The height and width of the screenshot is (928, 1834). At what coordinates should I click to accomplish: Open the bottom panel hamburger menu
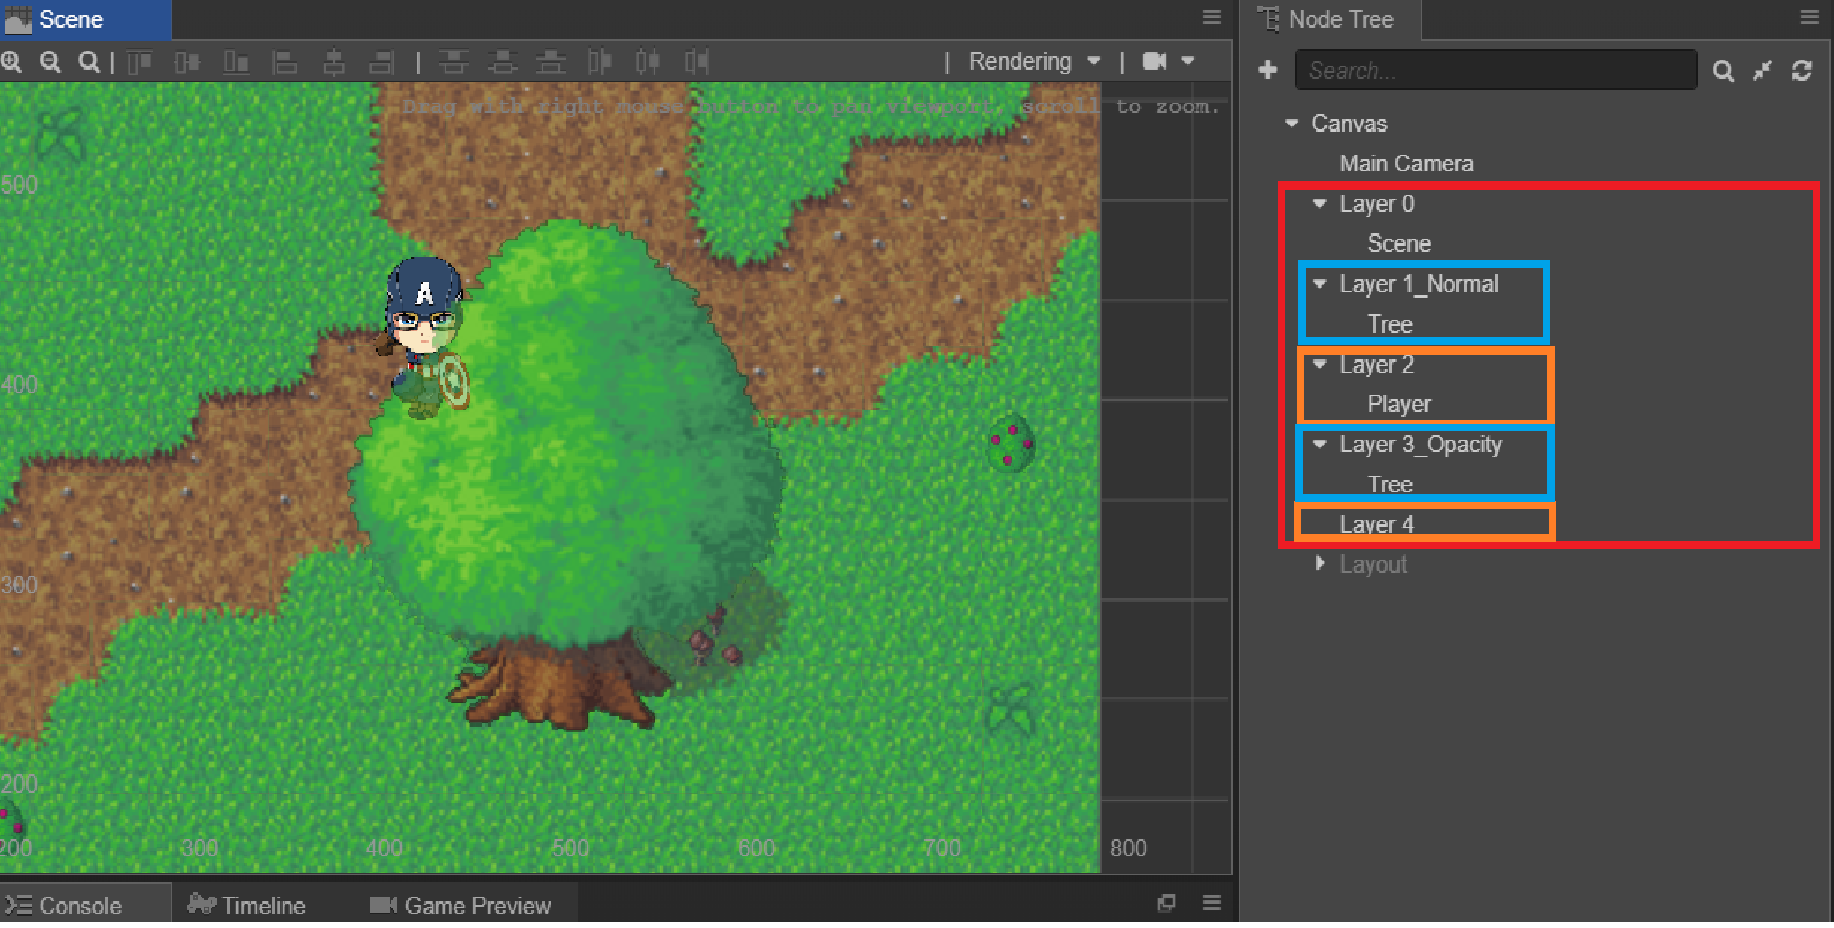[1212, 903]
